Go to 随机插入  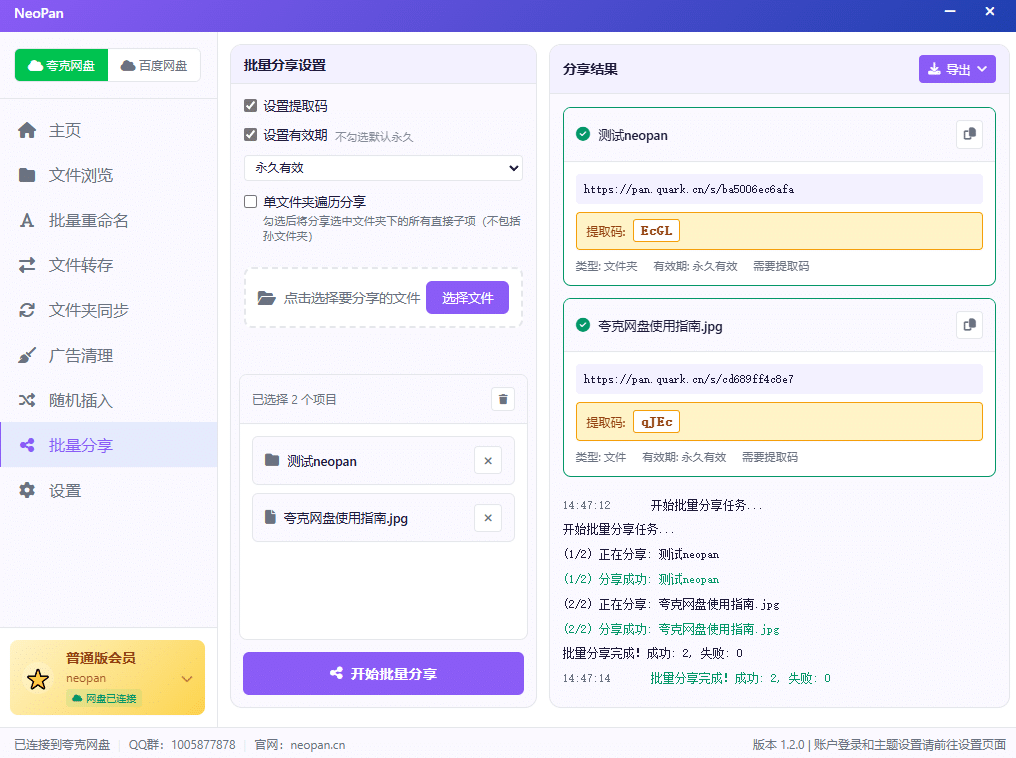109,400
